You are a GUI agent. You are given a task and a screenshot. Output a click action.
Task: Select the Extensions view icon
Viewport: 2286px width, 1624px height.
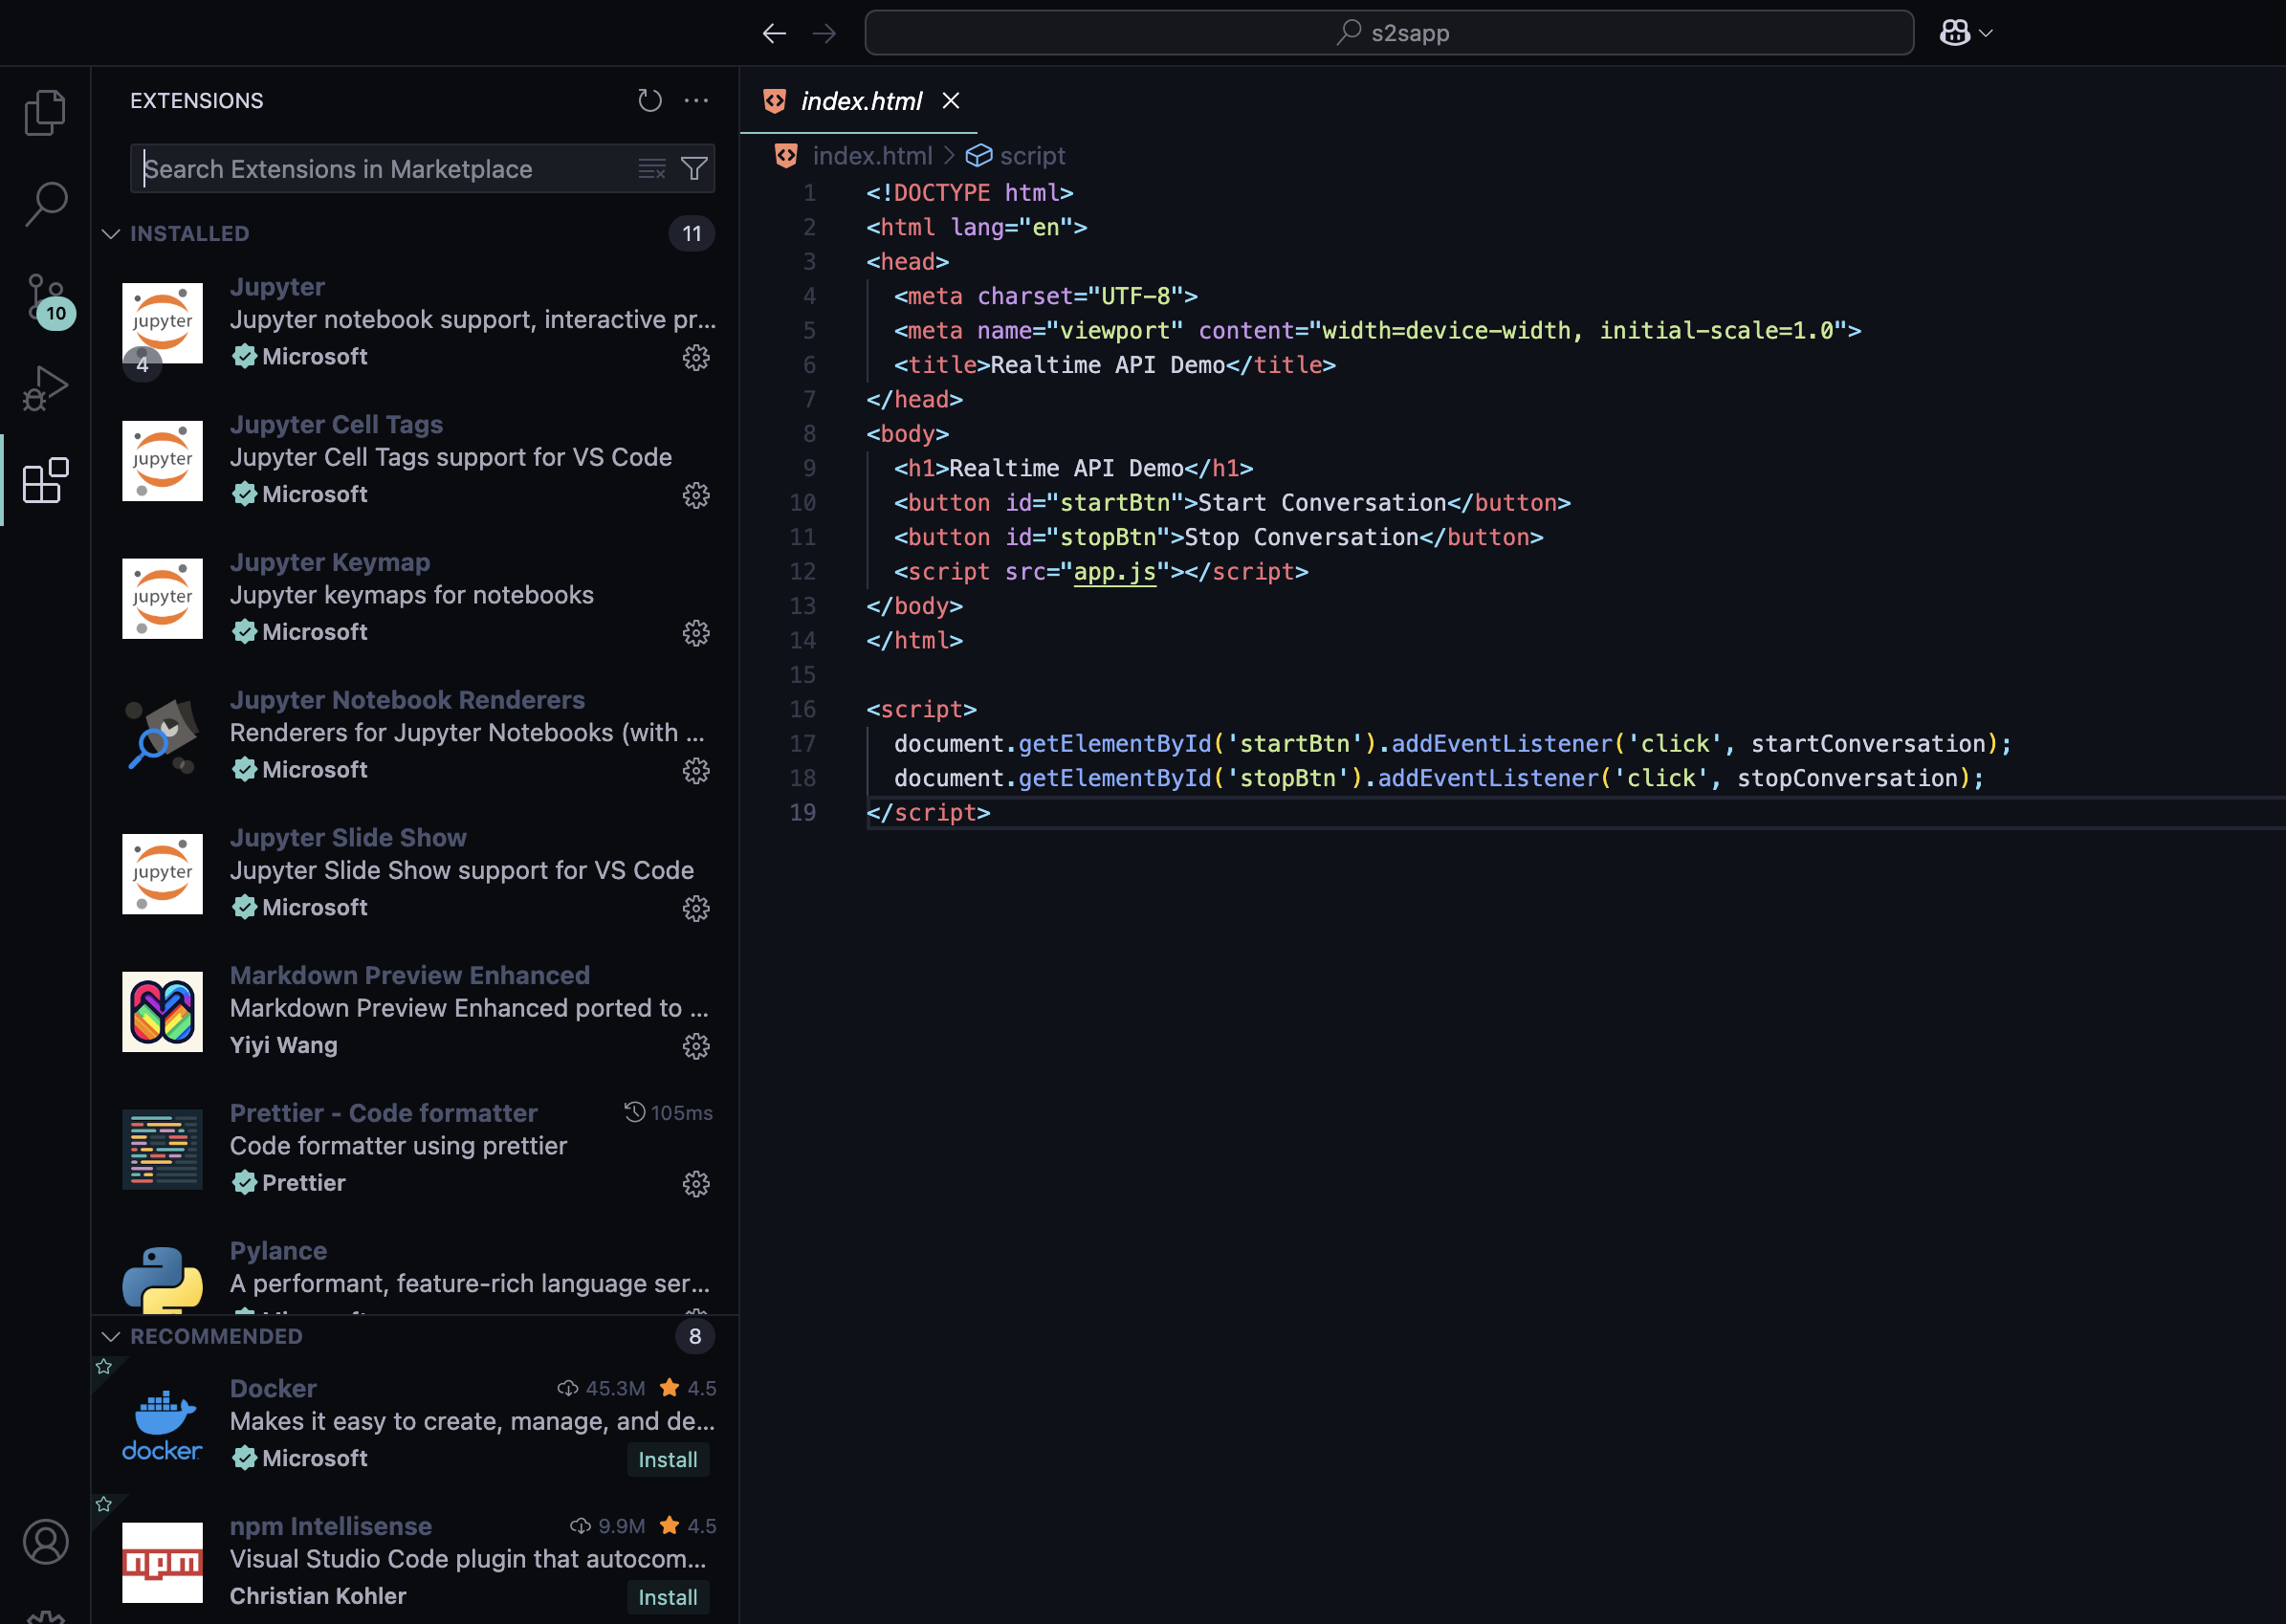[x=45, y=481]
